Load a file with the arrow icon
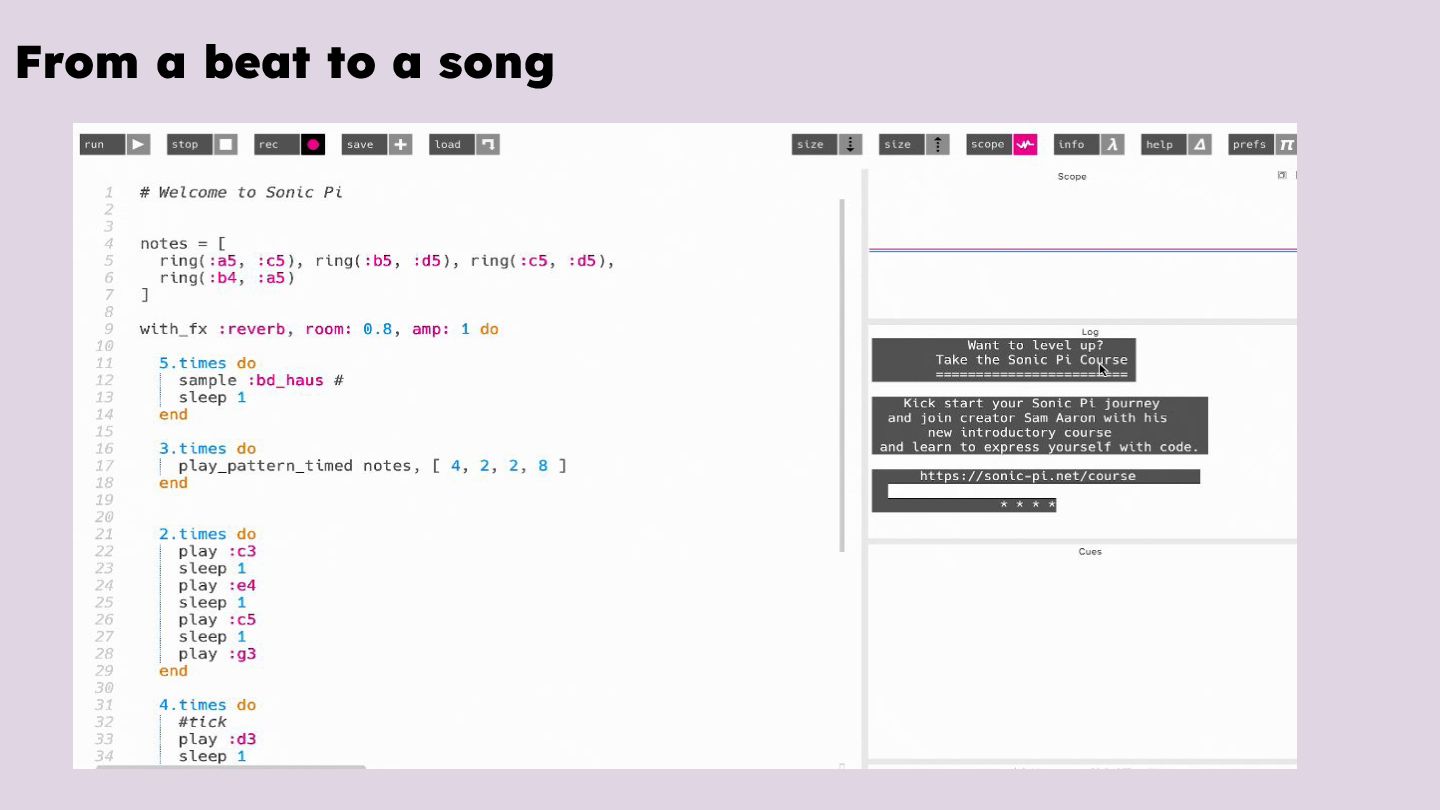Viewport: 1440px width, 810px height. (488, 144)
